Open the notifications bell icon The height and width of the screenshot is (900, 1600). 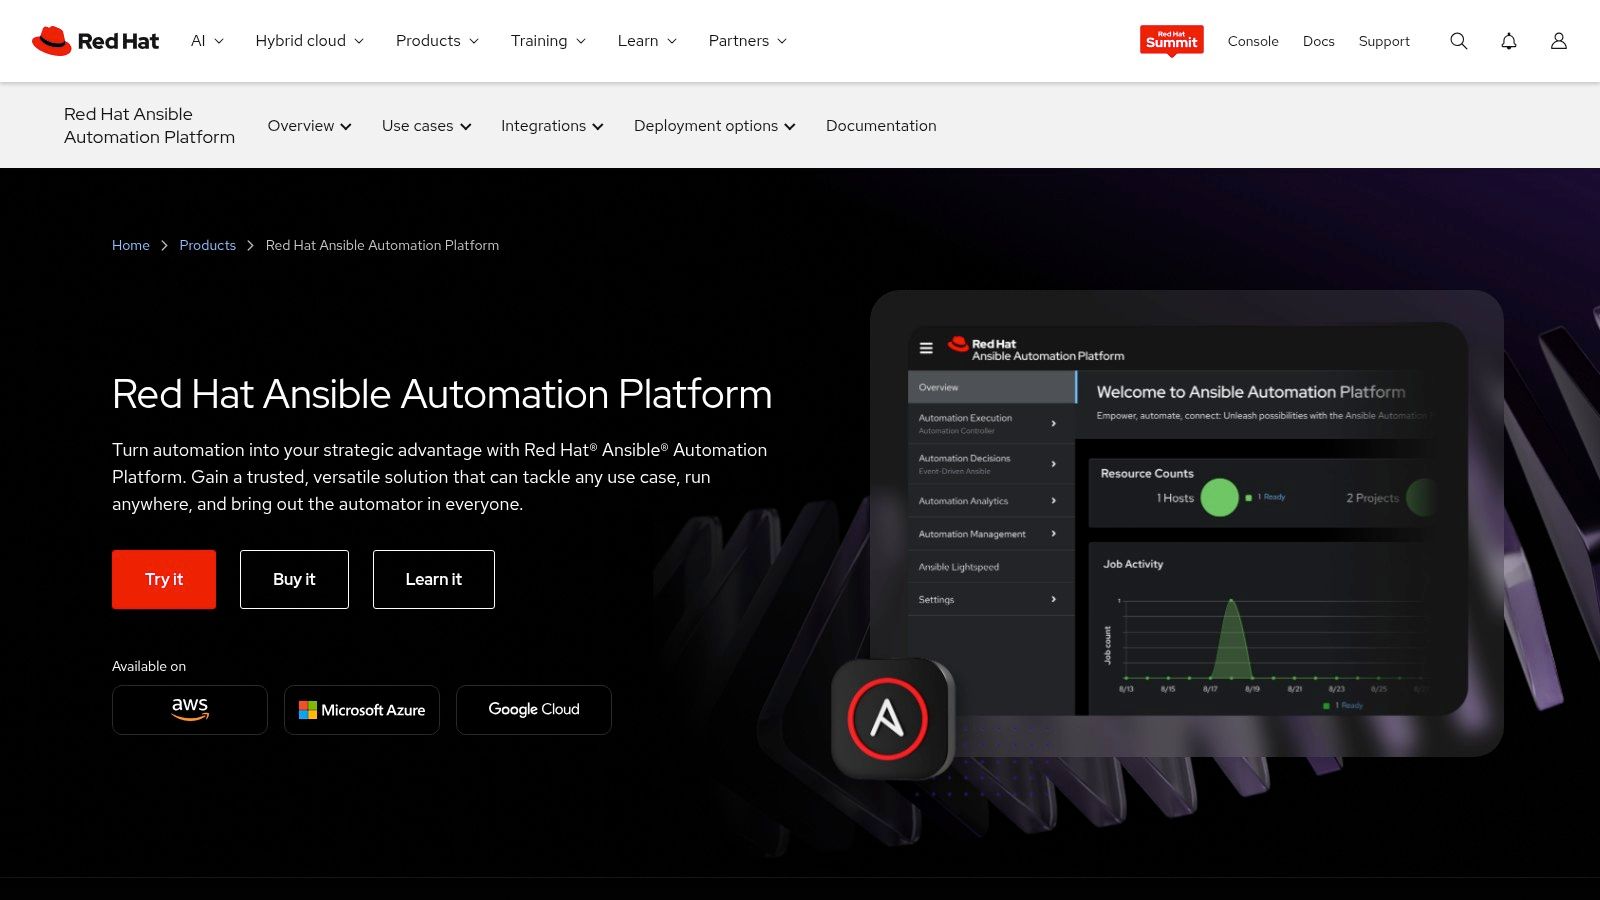pos(1509,41)
